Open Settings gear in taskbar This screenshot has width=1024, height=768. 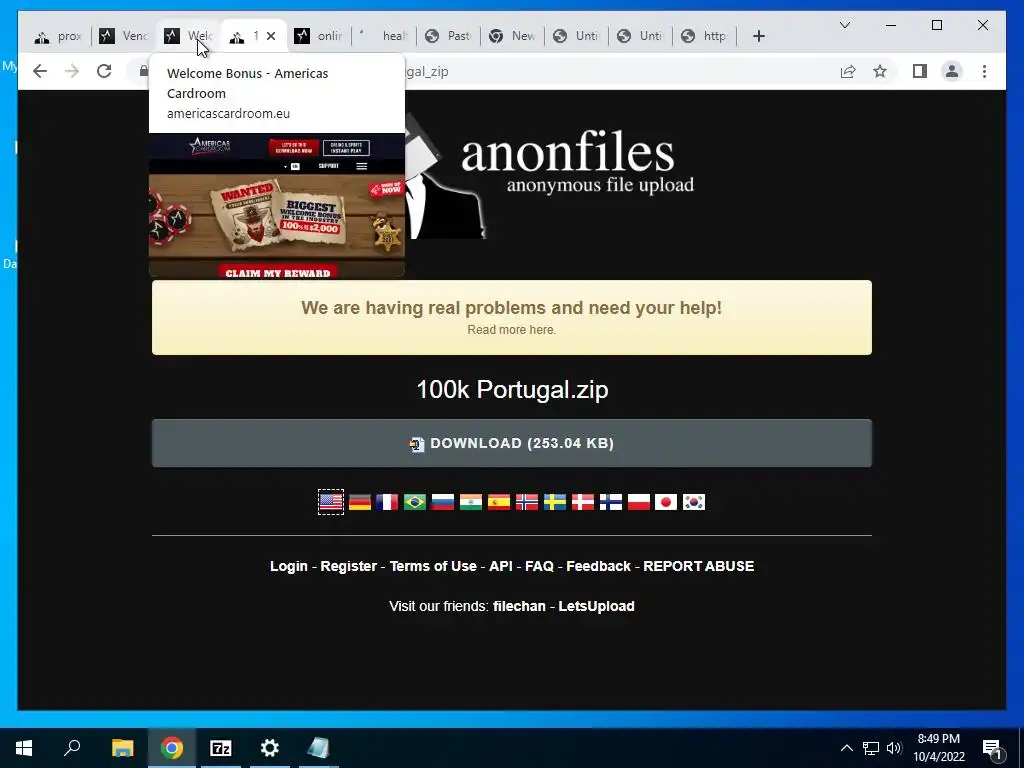270,748
